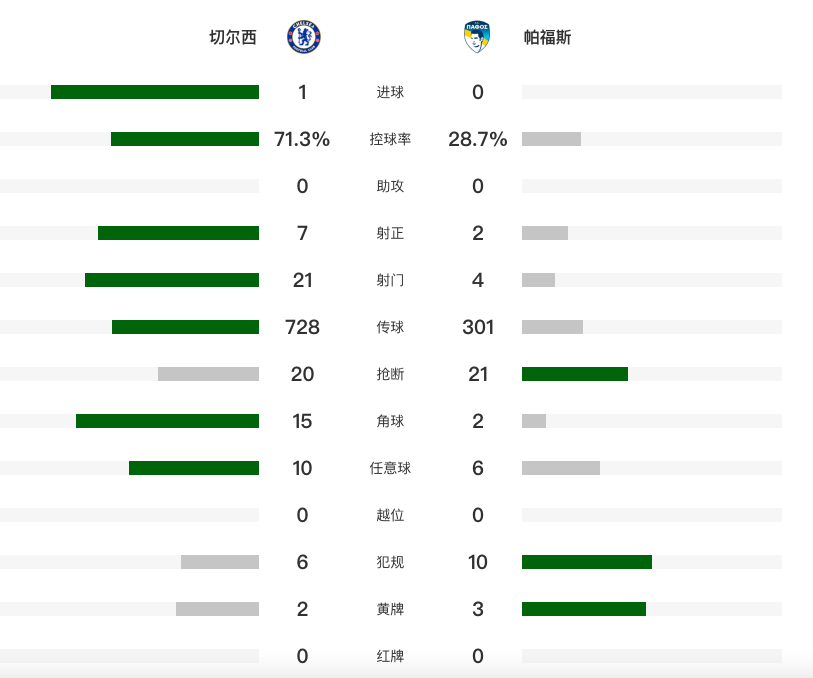
Task: Click Chelsea's green goals bar
Action: coord(155,92)
